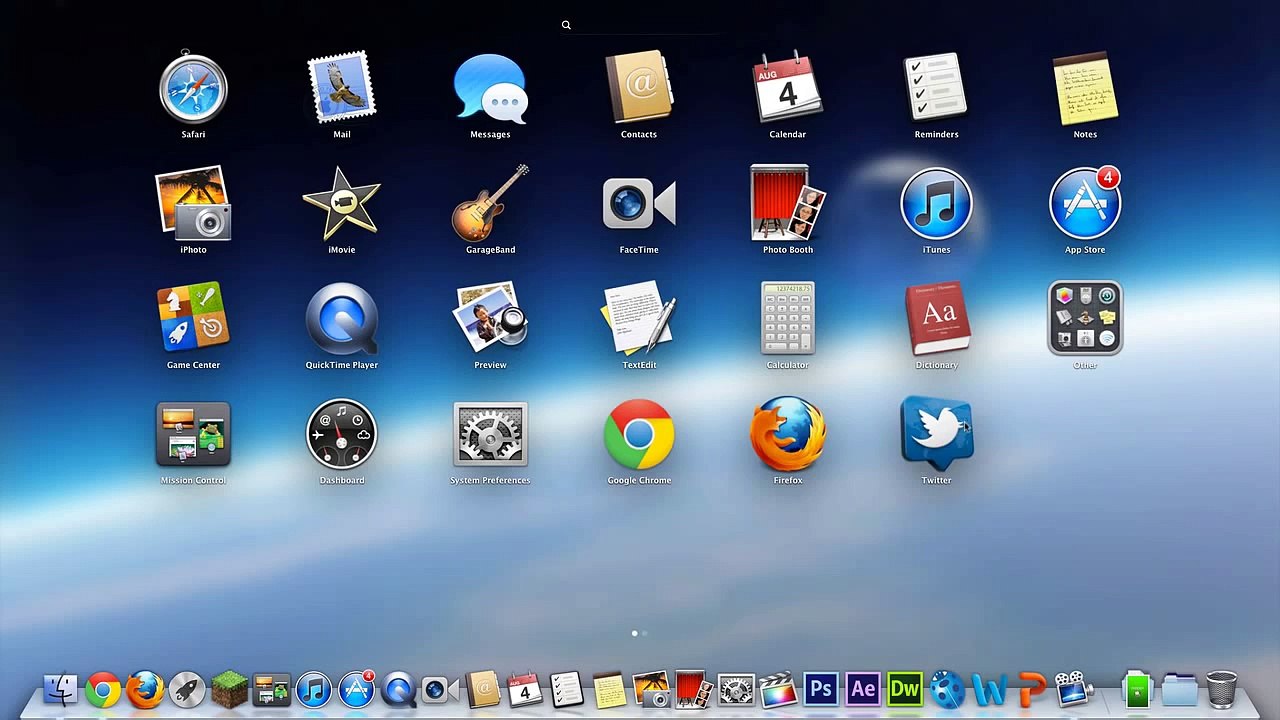Launch Google Chrome from the Launchpad grid
Image resolution: width=1280 pixels, height=720 pixels.
point(639,435)
